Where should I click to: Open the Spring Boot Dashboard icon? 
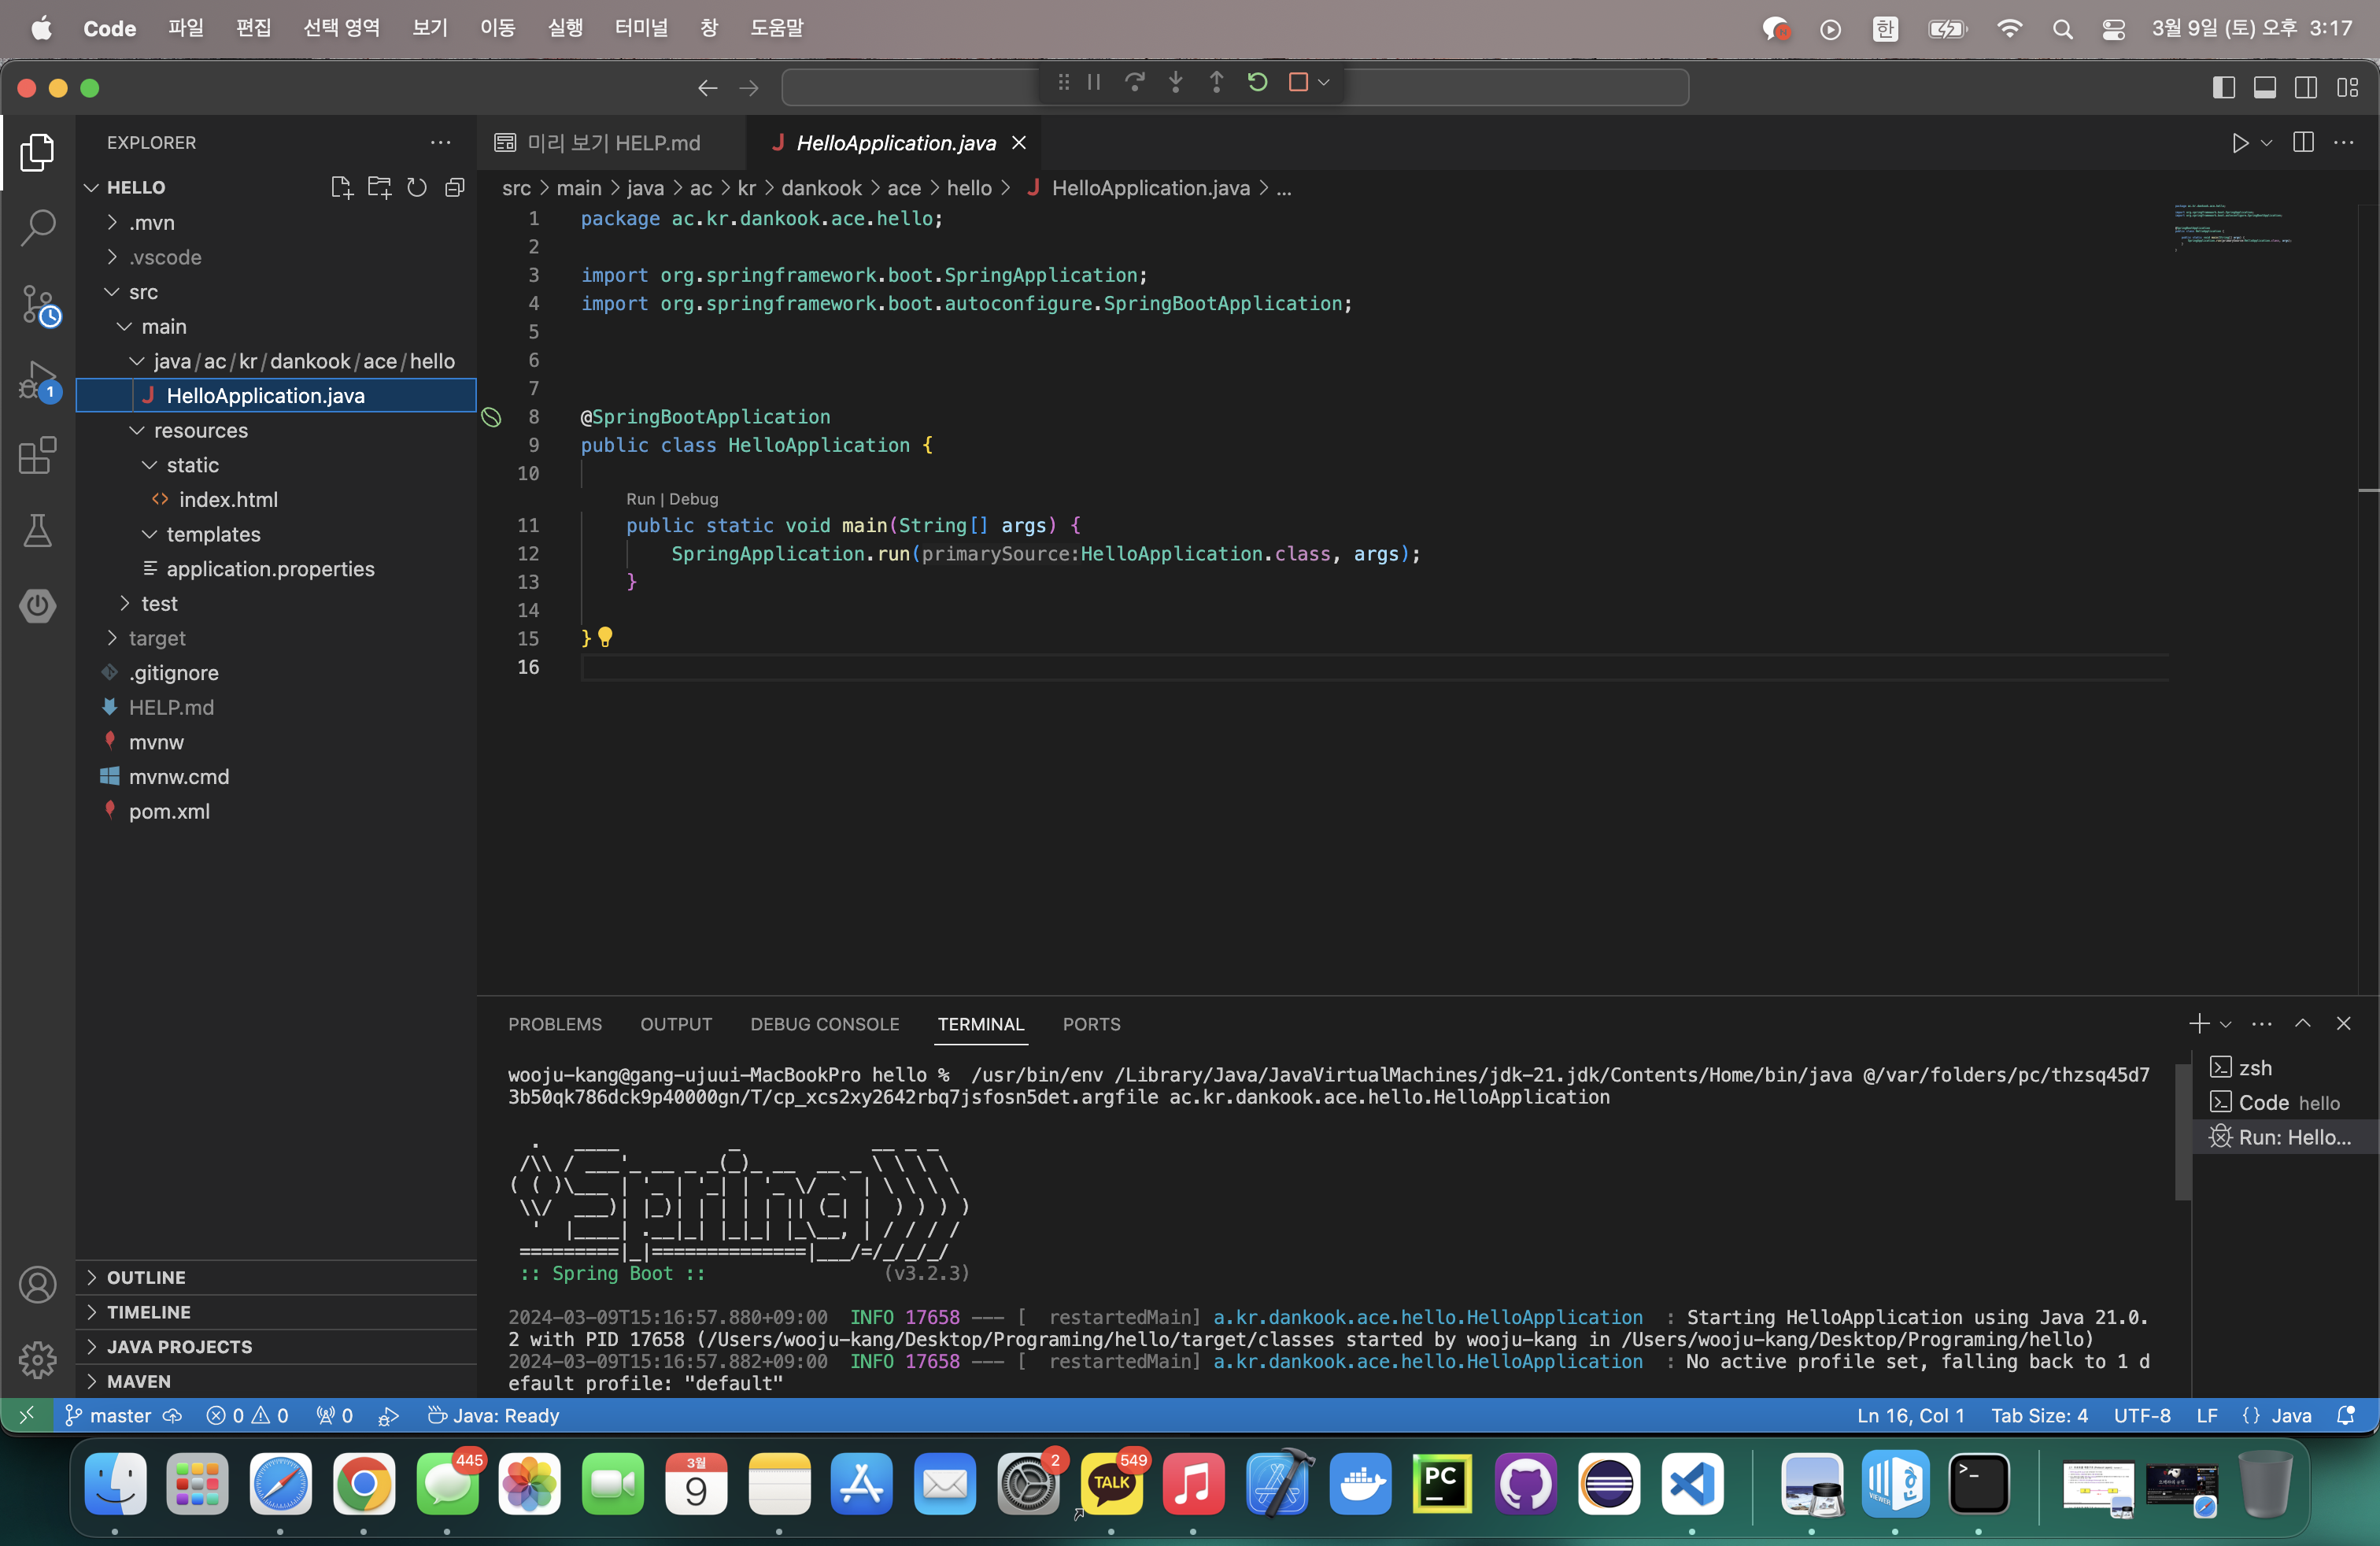[x=37, y=605]
